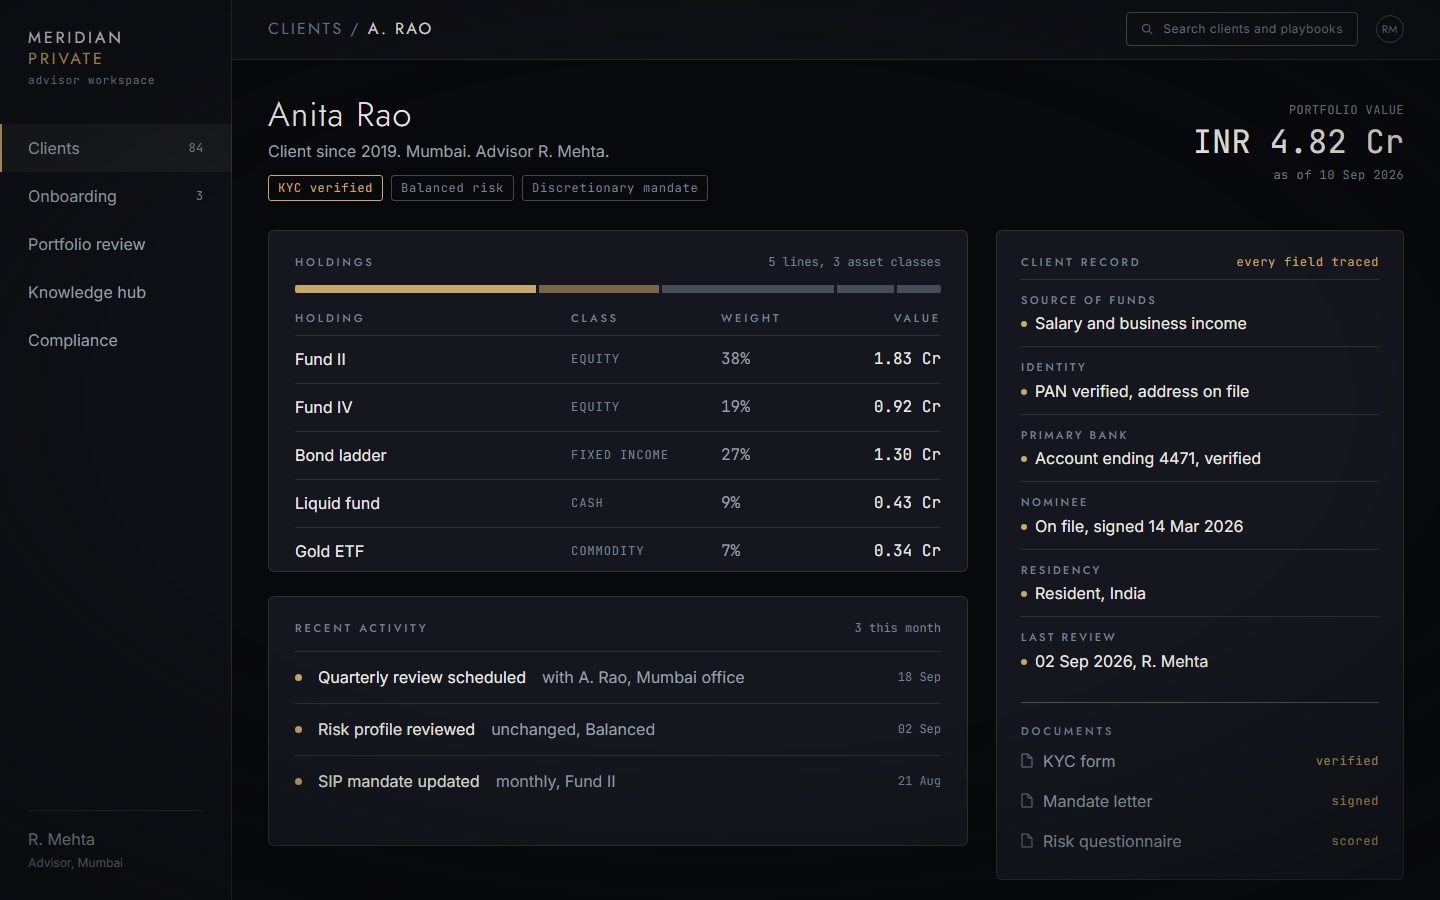Click the INR 4.82 Cr portfolio value
The height and width of the screenshot is (900, 1440).
(x=1299, y=142)
